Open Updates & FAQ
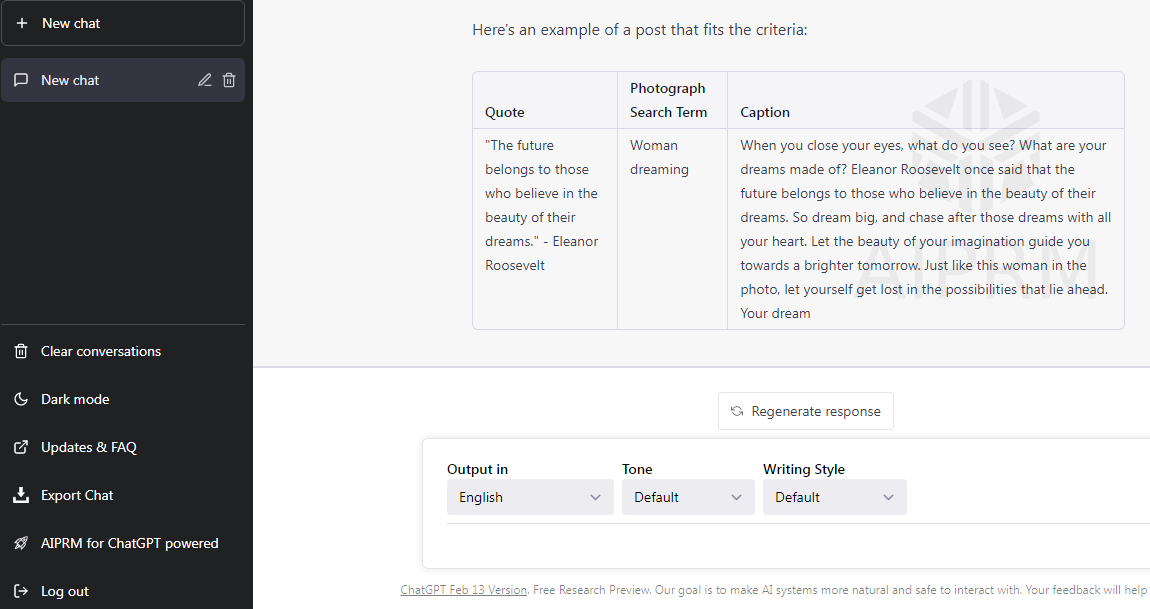 coord(123,447)
